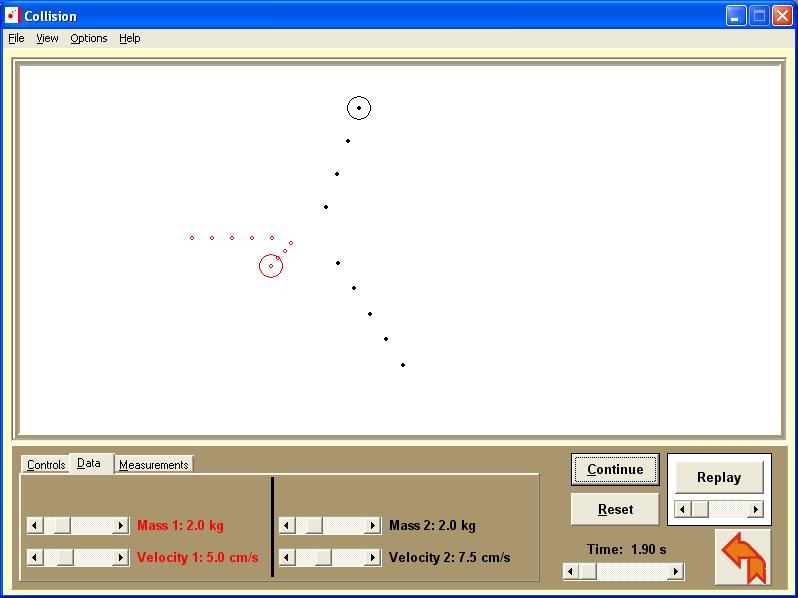Screen dimensions: 798x598
Task: Decrease Mass 1 with left arrow
Action: click(x=35, y=525)
